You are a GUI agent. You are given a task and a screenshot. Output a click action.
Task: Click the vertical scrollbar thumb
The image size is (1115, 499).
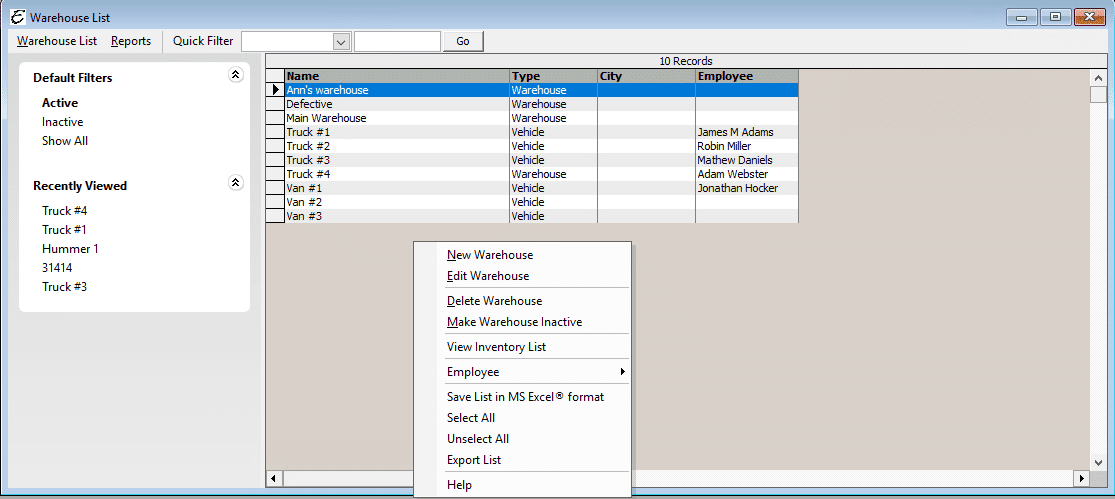pyautogui.click(x=1098, y=94)
